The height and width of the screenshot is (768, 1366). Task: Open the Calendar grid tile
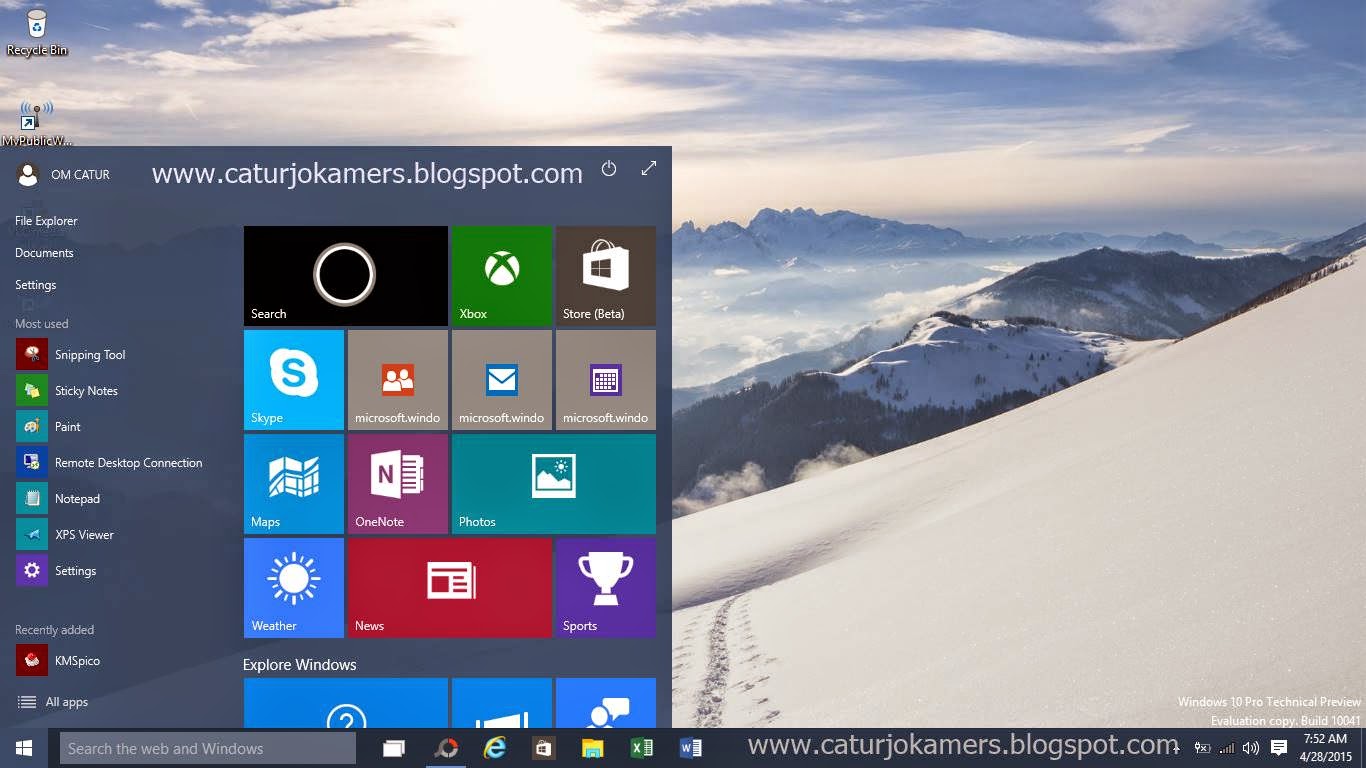pos(605,380)
